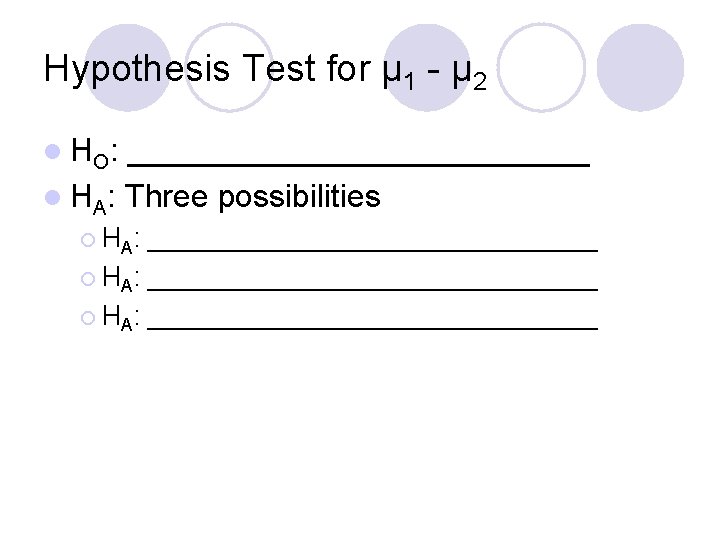720x540 pixels.
Task: Click the μ1 symbol in the title
Action: coord(398,73)
